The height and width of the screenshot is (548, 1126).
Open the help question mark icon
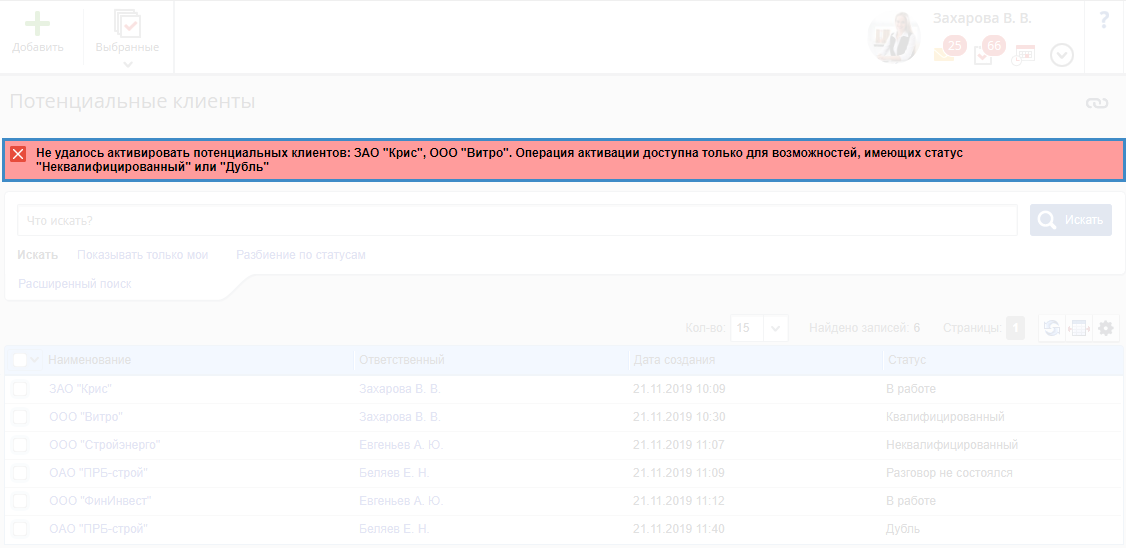(x=1104, y=20)
